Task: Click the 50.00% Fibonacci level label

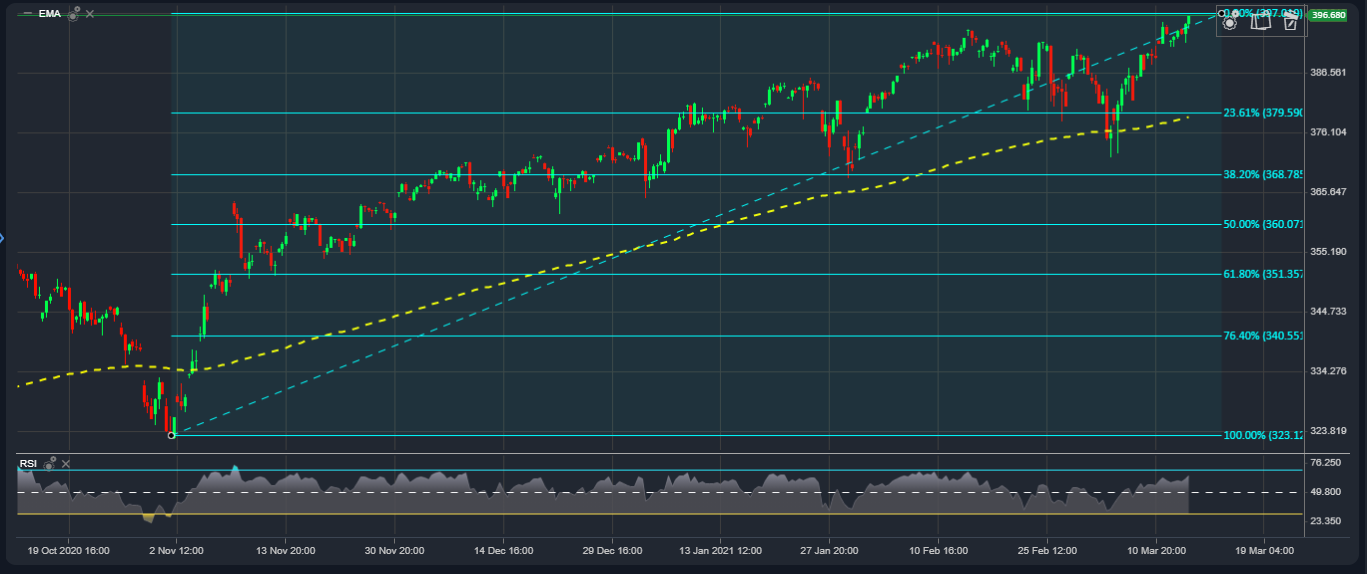Action: click(x=1262, y=224)
